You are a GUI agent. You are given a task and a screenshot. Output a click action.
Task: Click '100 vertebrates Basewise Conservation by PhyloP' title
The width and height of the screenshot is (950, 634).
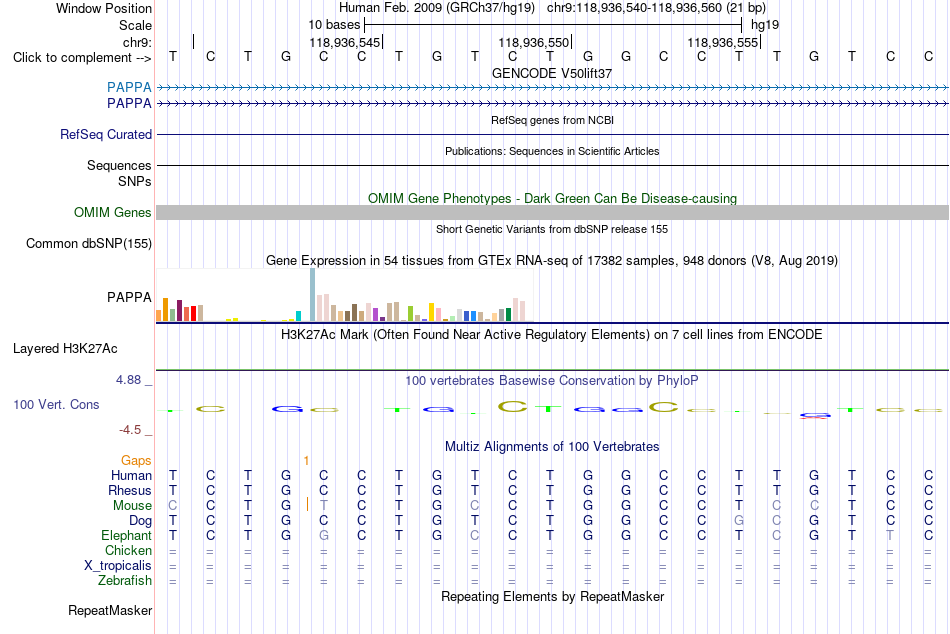coord(552,381)
